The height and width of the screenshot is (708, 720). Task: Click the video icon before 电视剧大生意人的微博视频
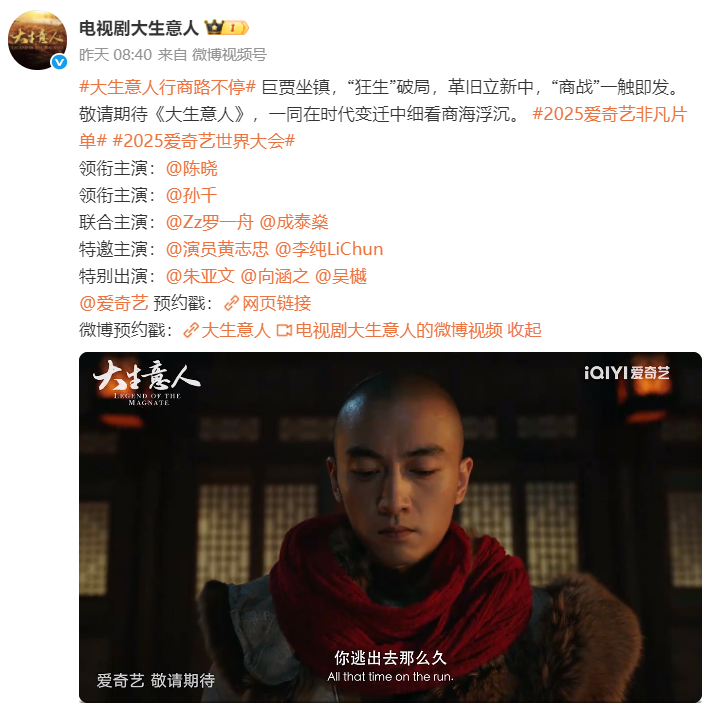click(285, 331)
